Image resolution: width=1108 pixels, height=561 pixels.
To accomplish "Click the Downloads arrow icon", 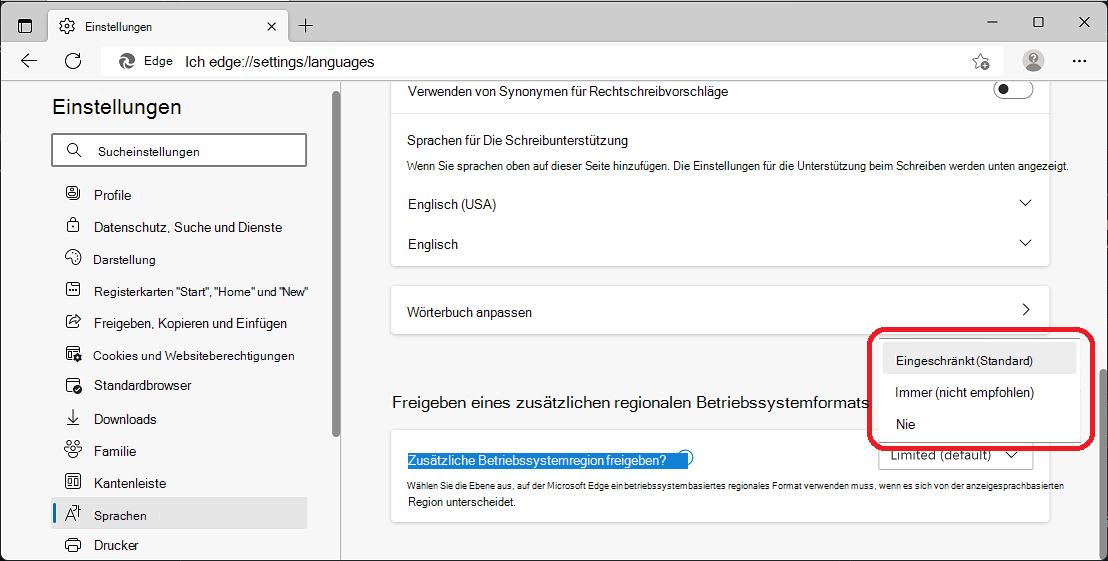I will pyautogui.click(x=73, y=418).
